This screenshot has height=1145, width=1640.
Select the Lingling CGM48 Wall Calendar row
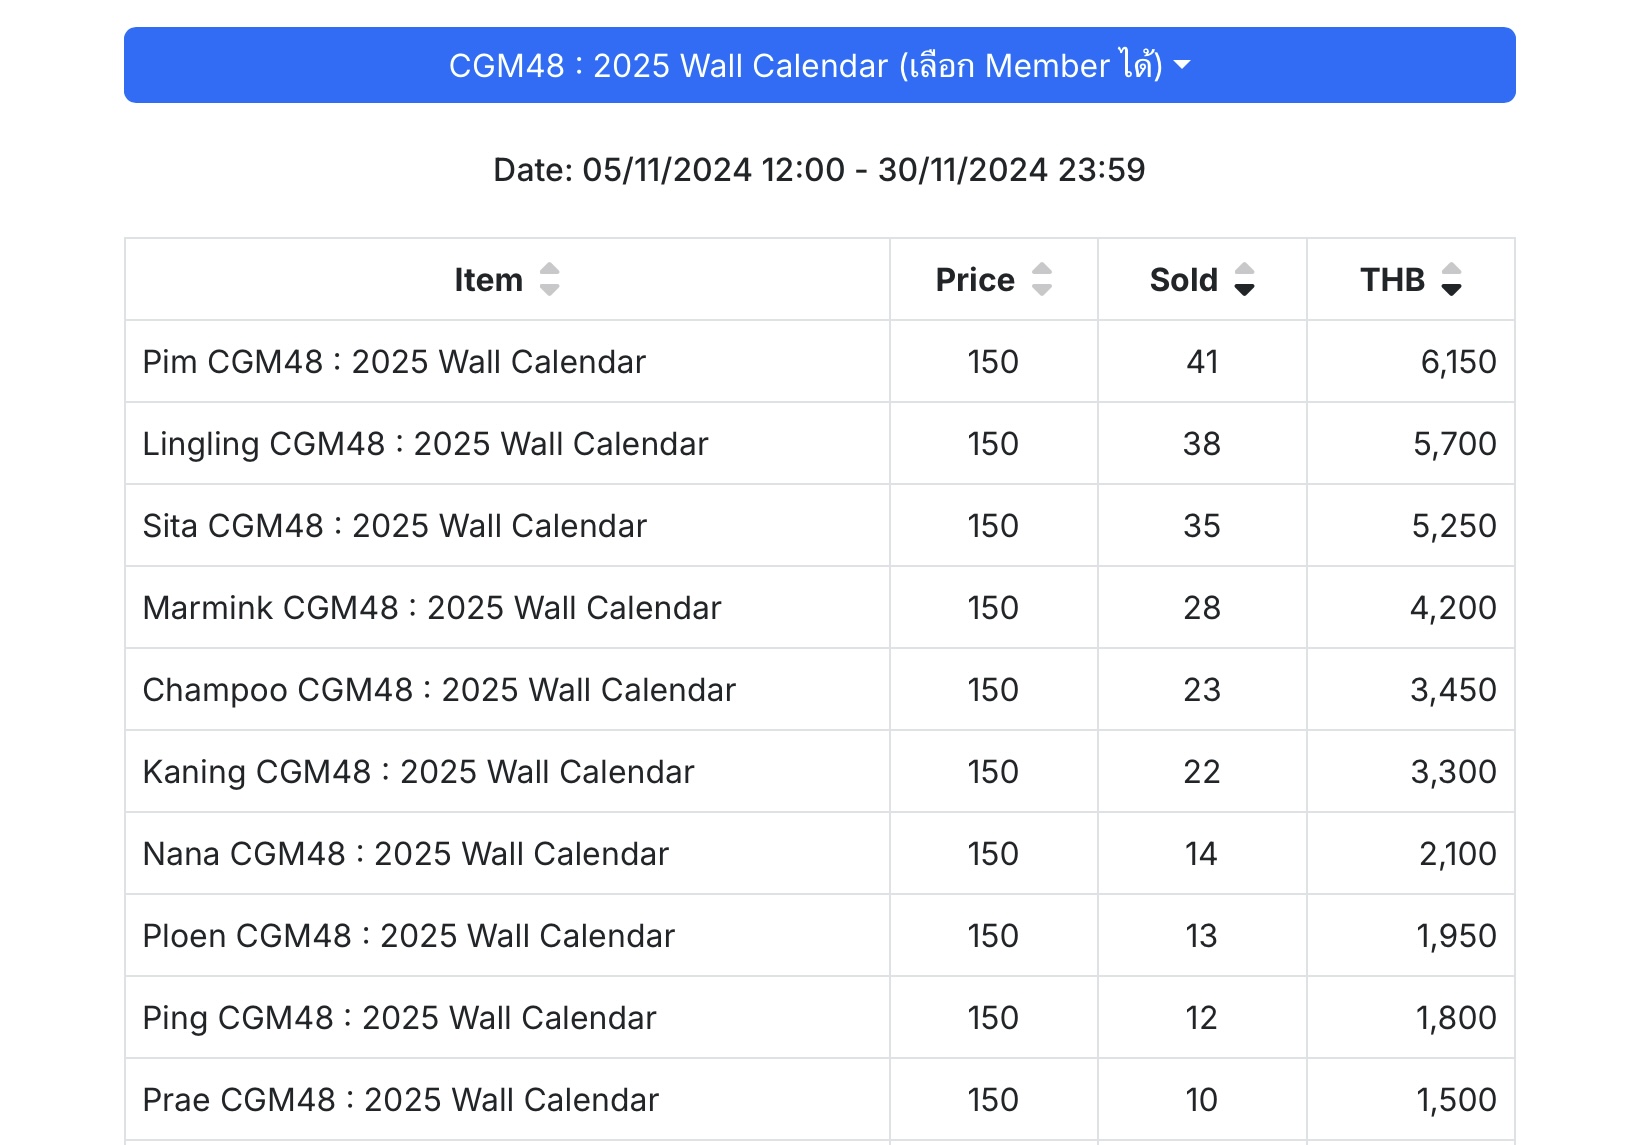click(819, 443)
